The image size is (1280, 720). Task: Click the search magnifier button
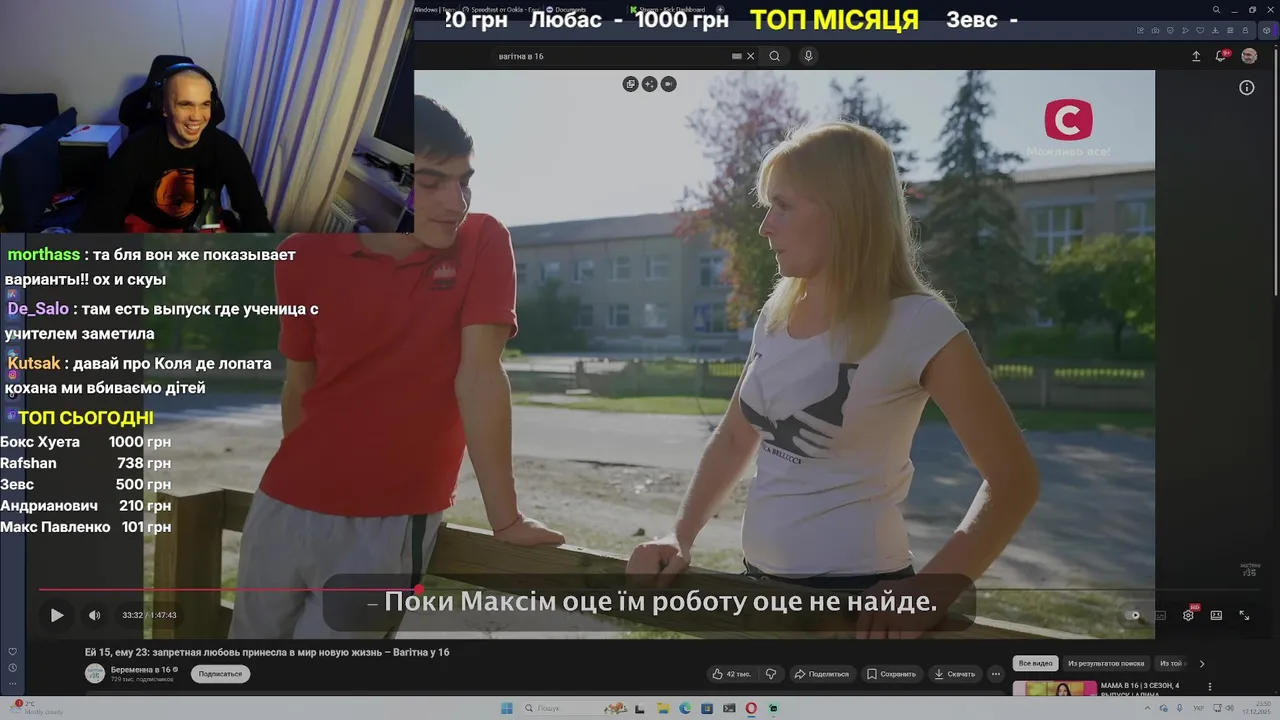tap(774, 56)
